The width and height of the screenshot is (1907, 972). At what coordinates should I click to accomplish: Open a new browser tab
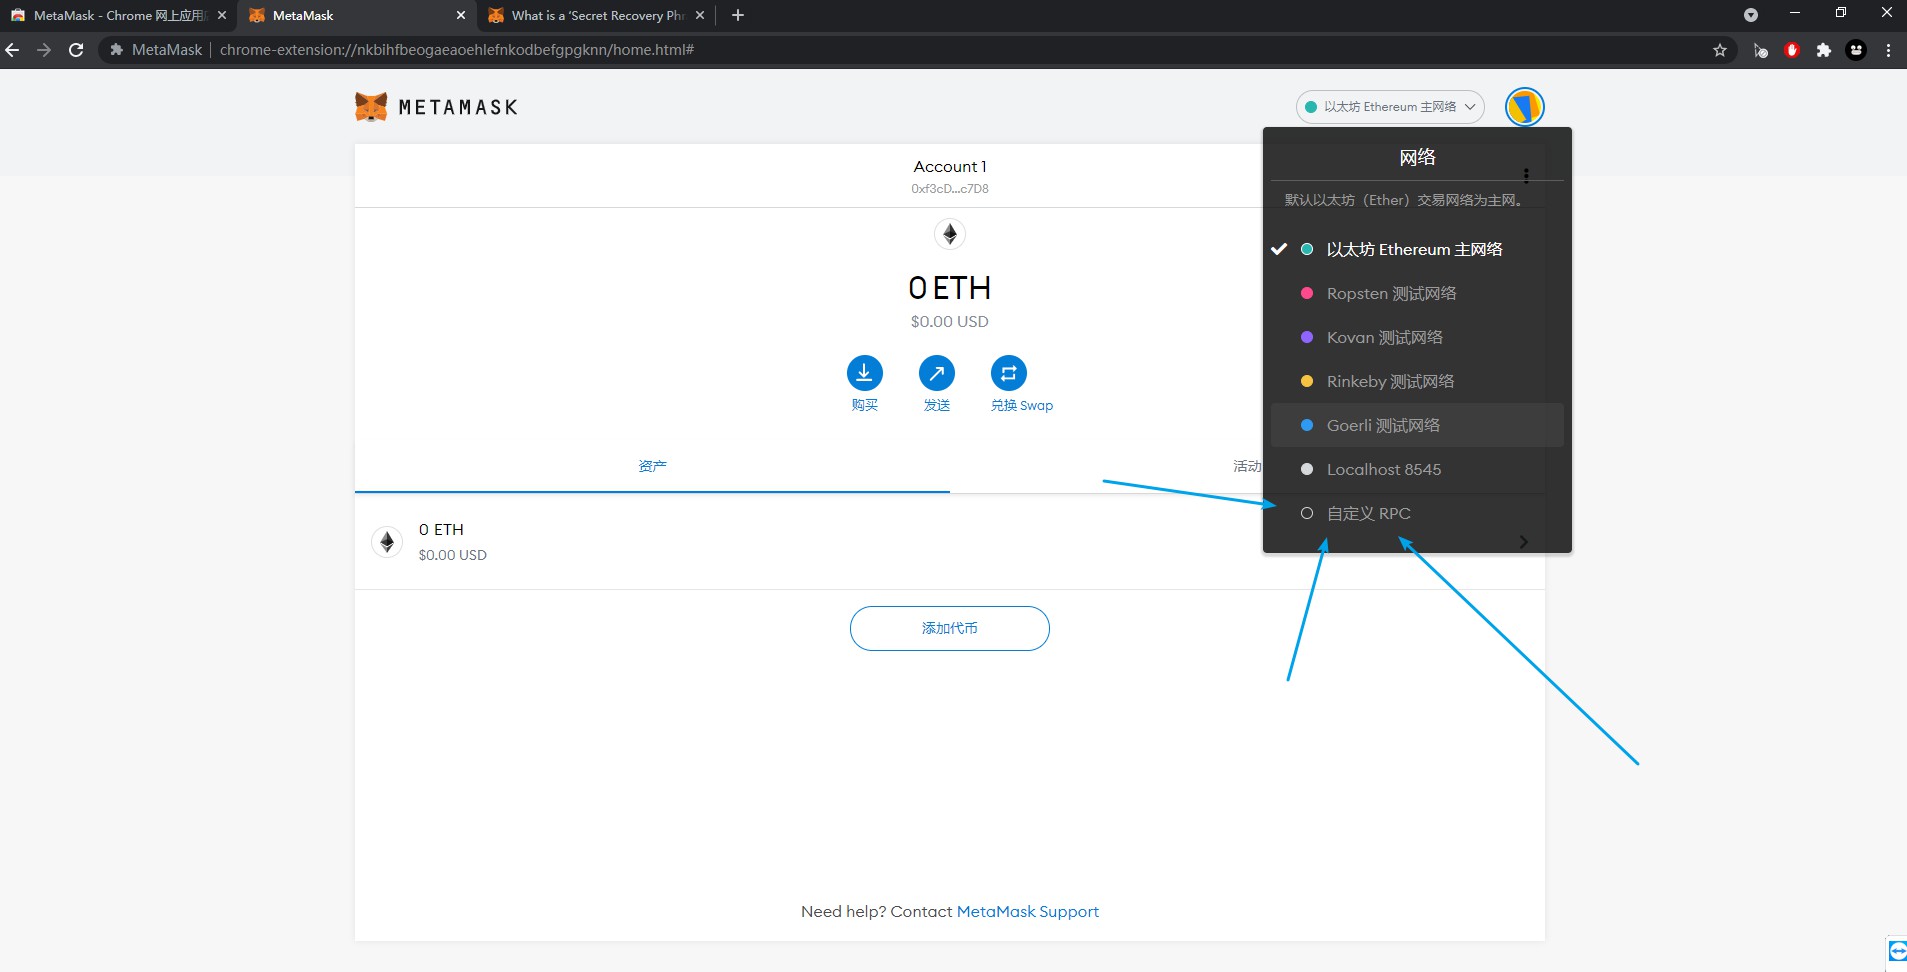[x=738, y=15]
